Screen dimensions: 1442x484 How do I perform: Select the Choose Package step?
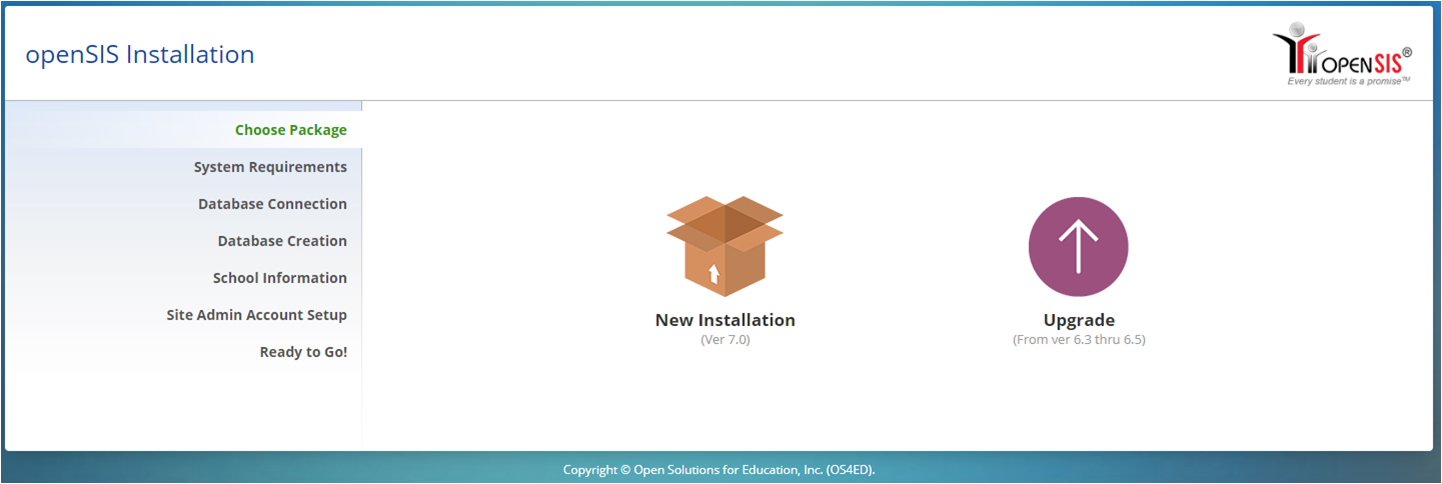click(x=291, y=130)
